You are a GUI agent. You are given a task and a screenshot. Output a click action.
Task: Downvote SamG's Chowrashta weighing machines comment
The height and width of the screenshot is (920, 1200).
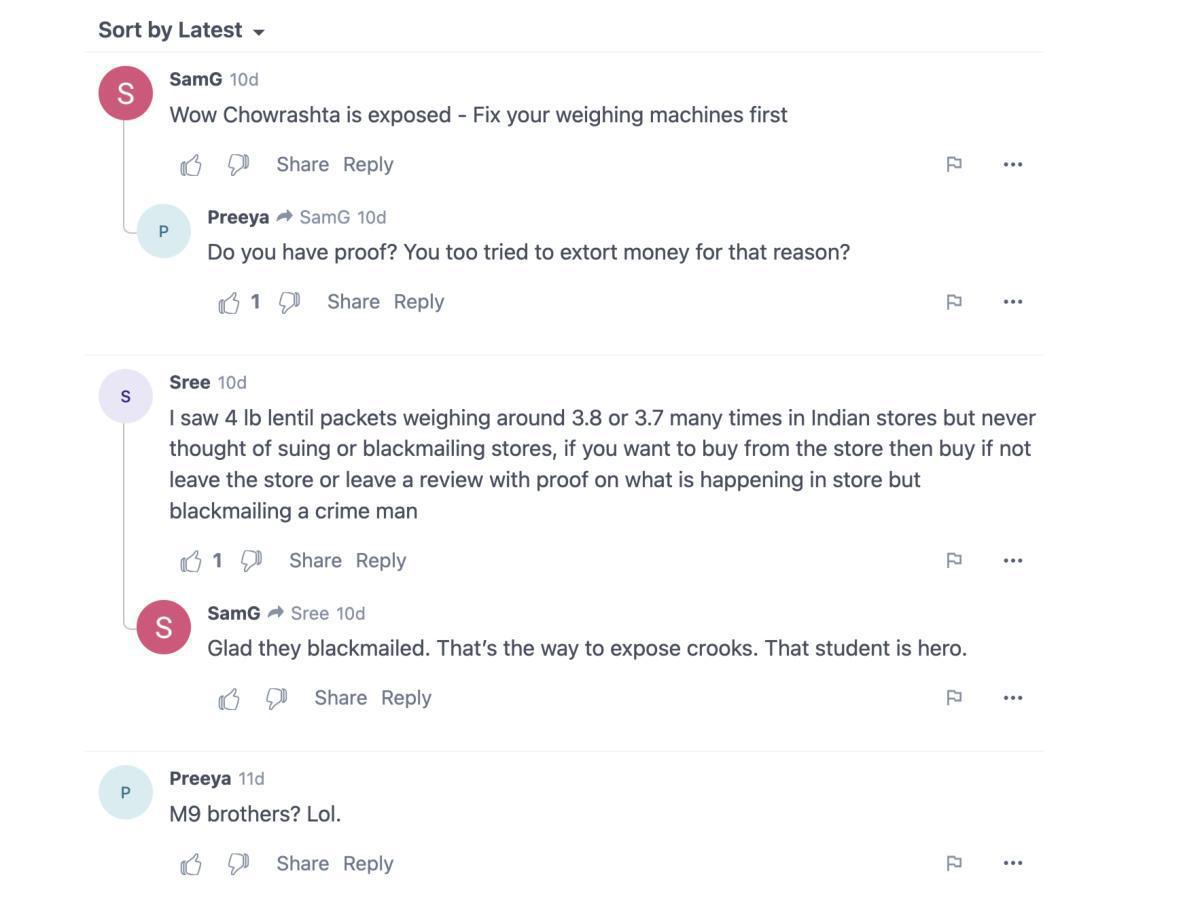238,165
